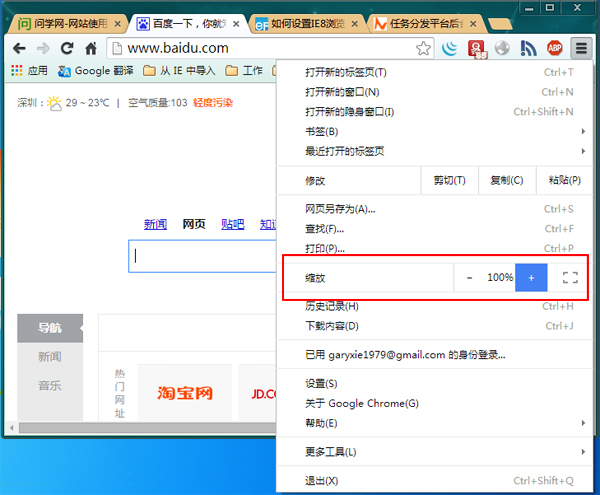The image size is (600, 495).
Task: Click the Baidu search input box
Action: [x=200, y=256]
